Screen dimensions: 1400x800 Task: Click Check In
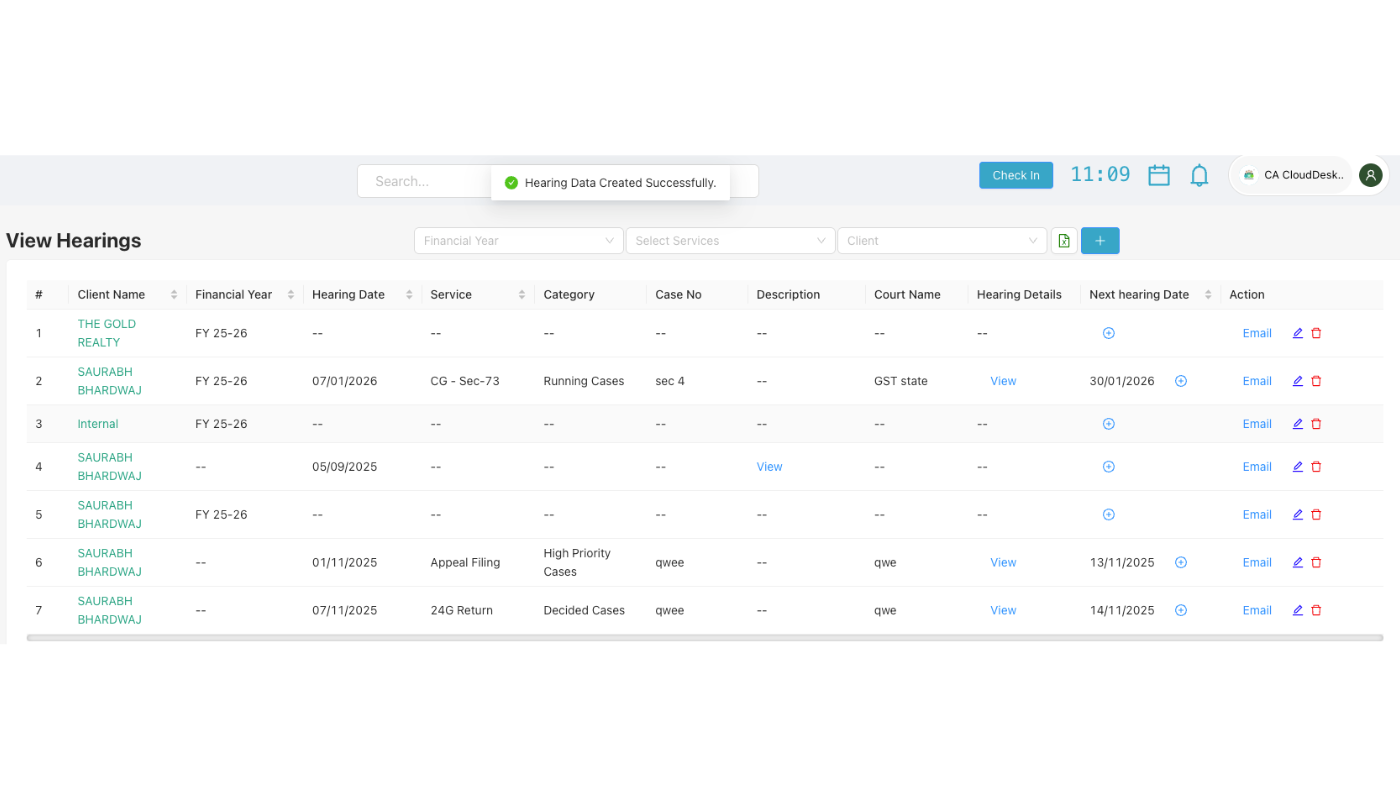pyautogui.click(x=1015, y=174)
